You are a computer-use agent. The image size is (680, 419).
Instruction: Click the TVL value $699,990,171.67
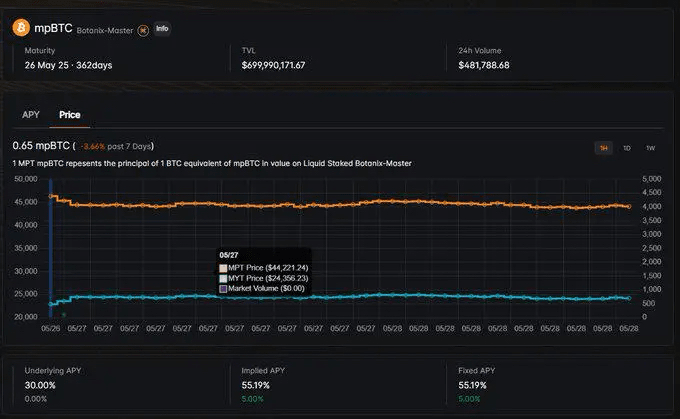287,65
